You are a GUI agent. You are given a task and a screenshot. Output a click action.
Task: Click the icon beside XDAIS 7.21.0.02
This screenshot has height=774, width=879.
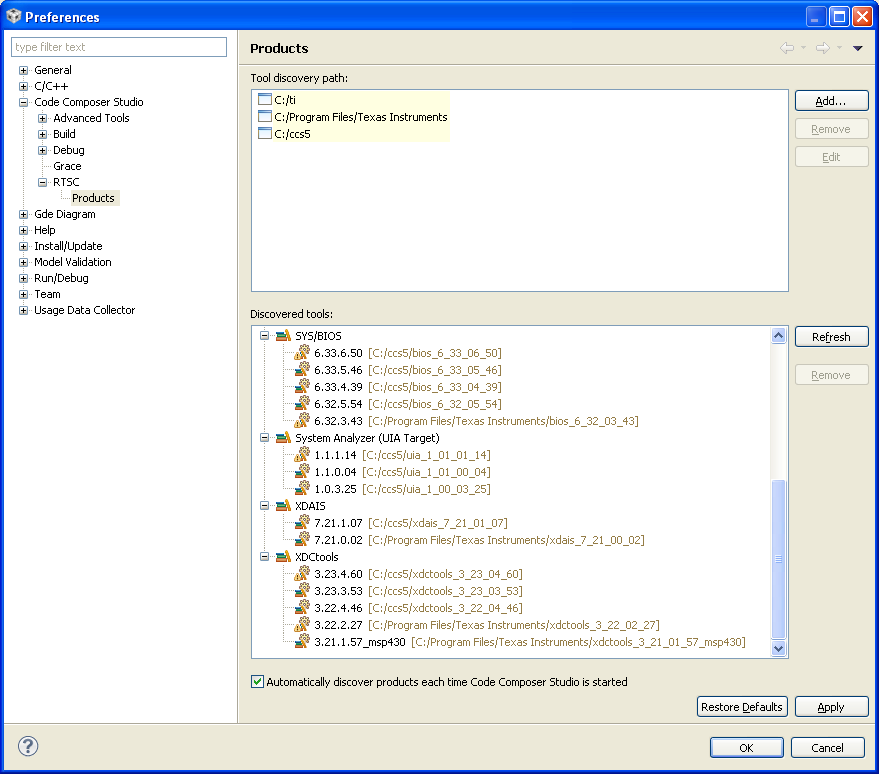click(x=302, y=539)
